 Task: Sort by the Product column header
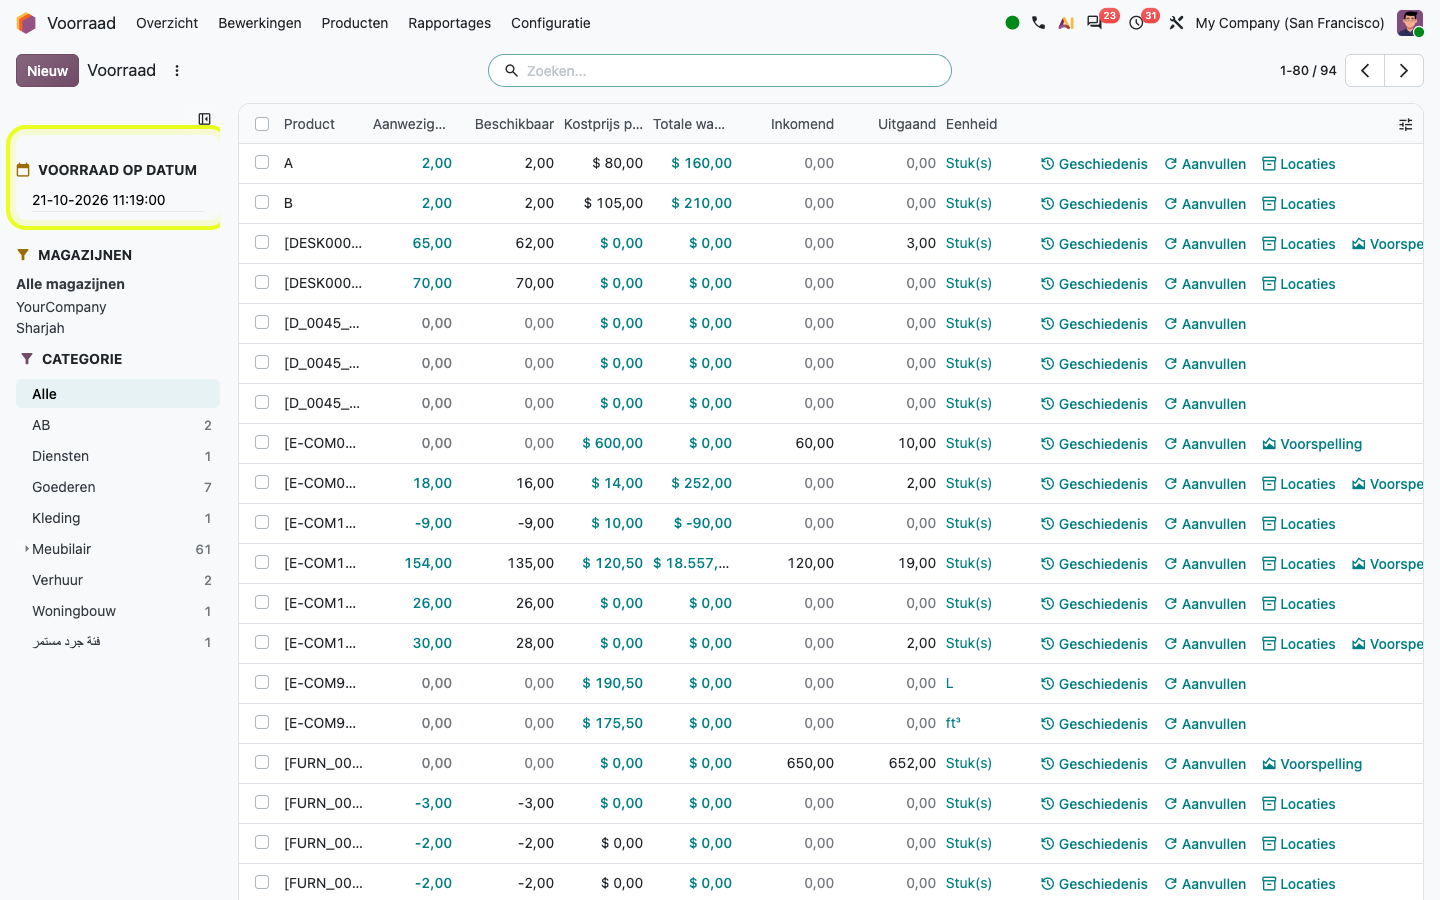click(x=309, y=124)
